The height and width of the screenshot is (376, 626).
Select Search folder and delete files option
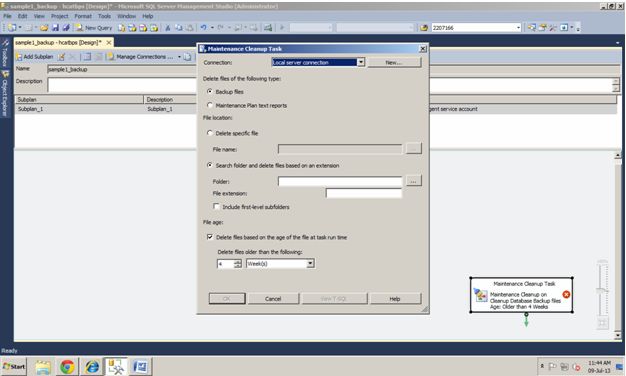pos(210,165)
